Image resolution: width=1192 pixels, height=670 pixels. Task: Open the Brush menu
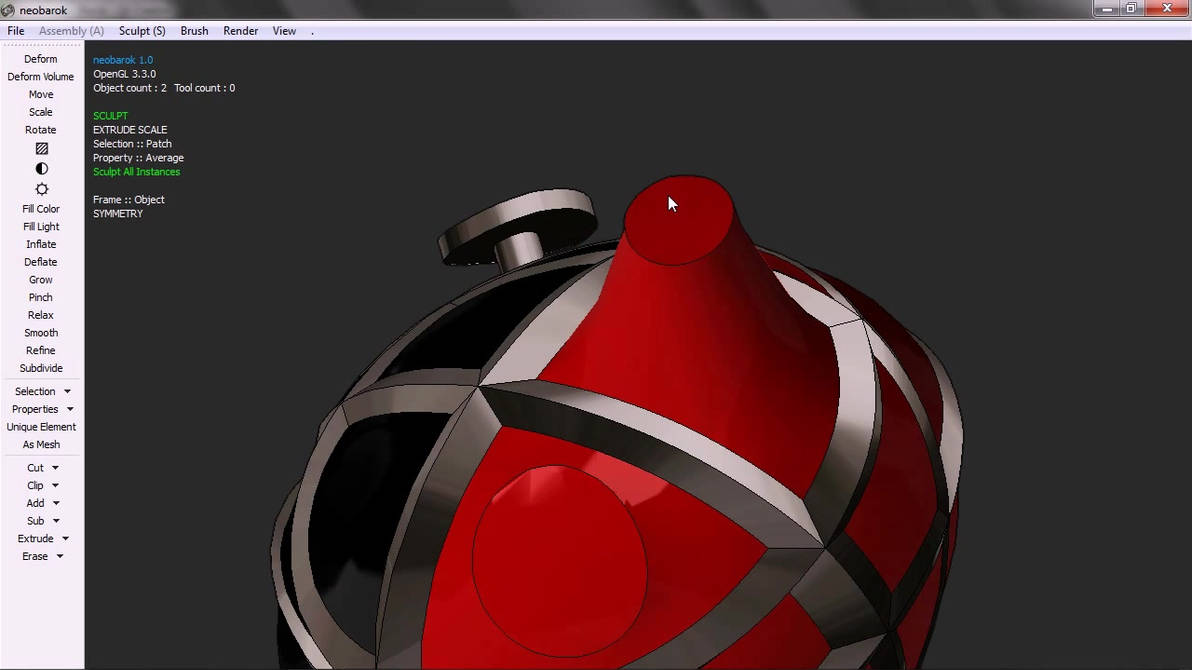[194, 31]
